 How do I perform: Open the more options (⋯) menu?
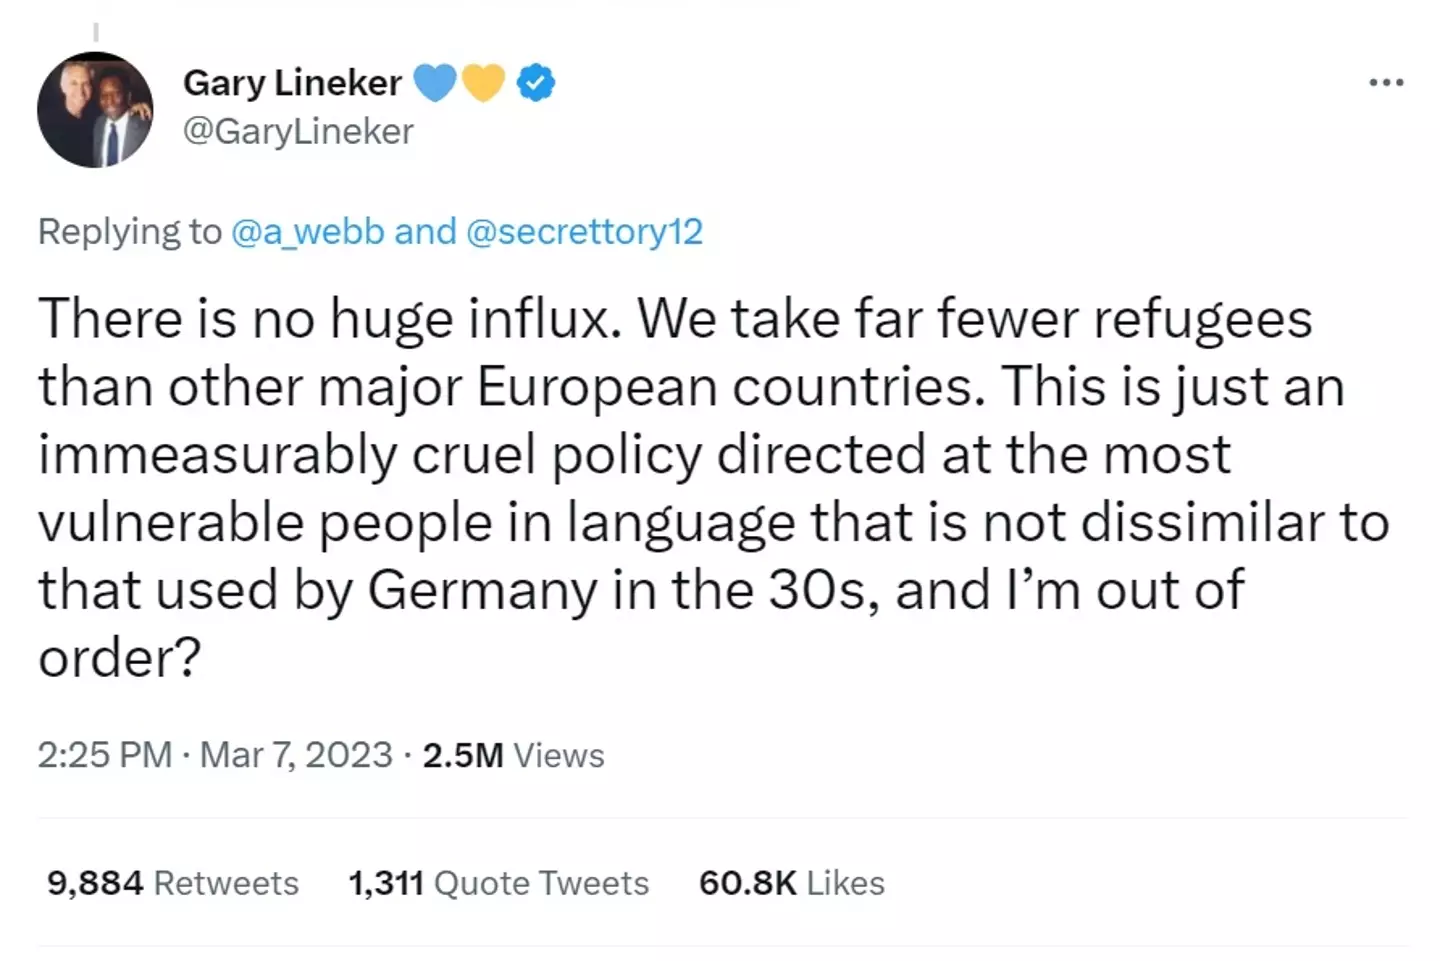(1385, 82)
